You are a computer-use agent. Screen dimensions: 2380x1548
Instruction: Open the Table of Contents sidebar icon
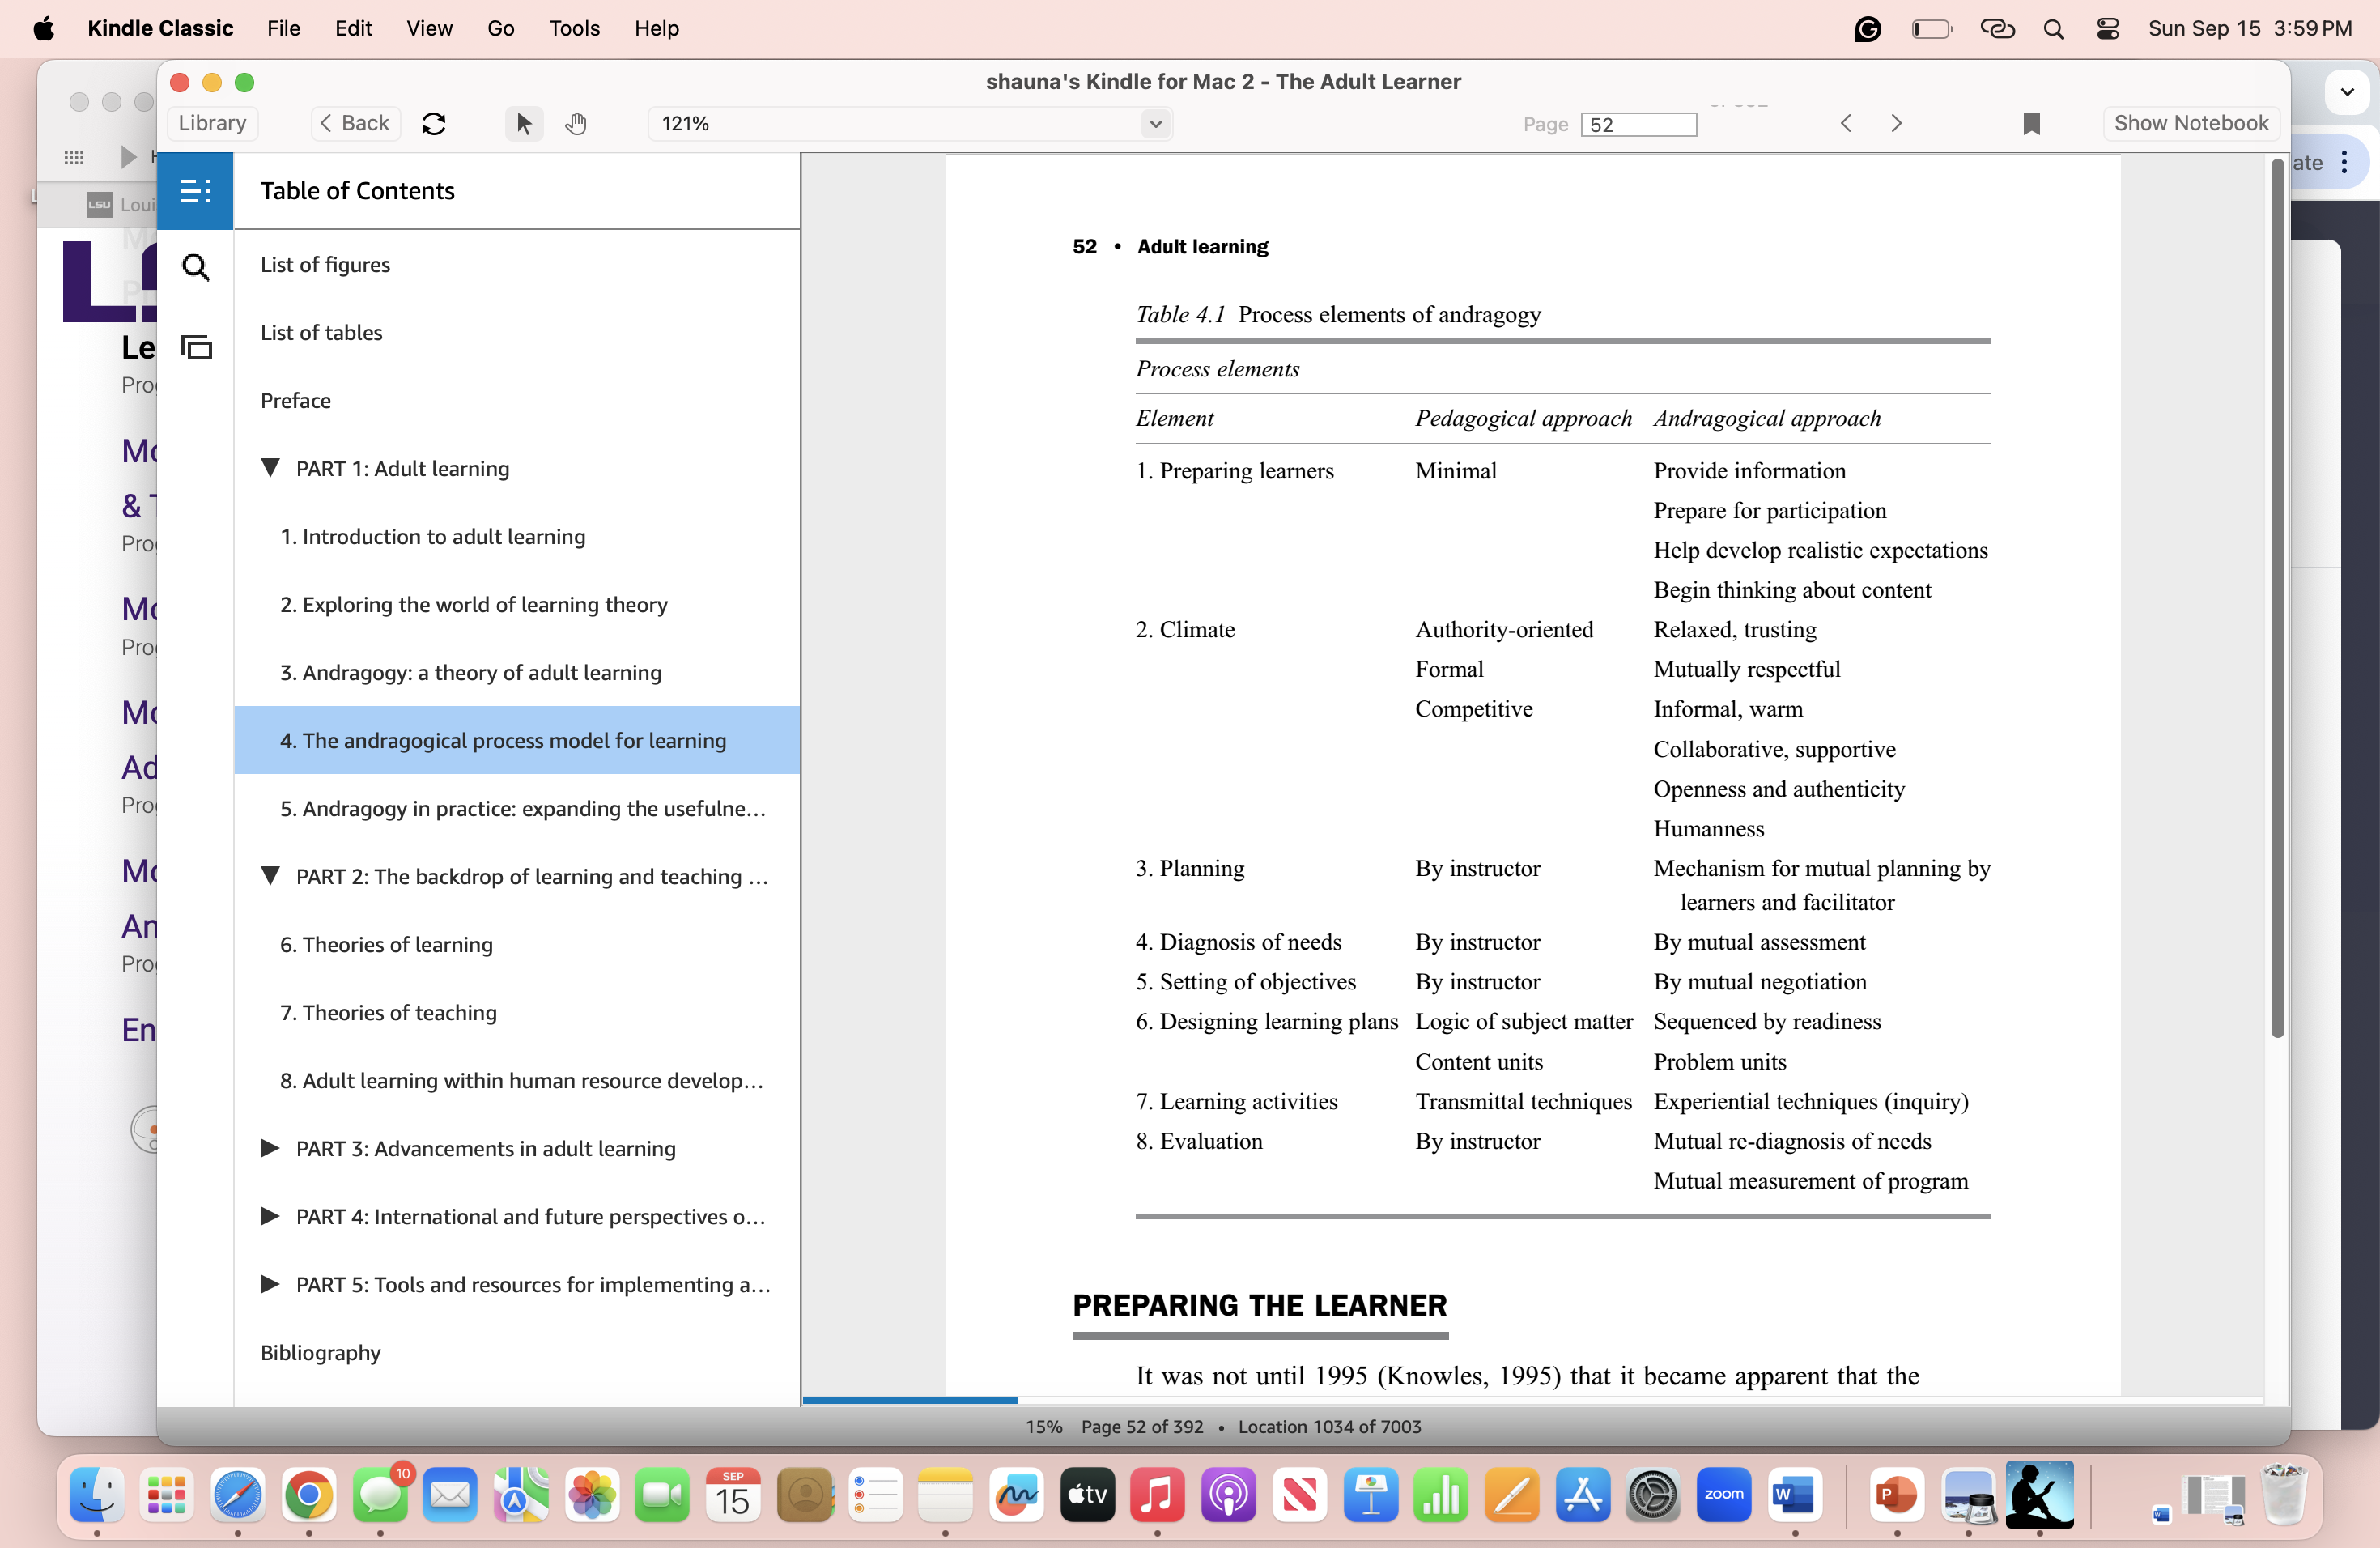tap(195, 190)
